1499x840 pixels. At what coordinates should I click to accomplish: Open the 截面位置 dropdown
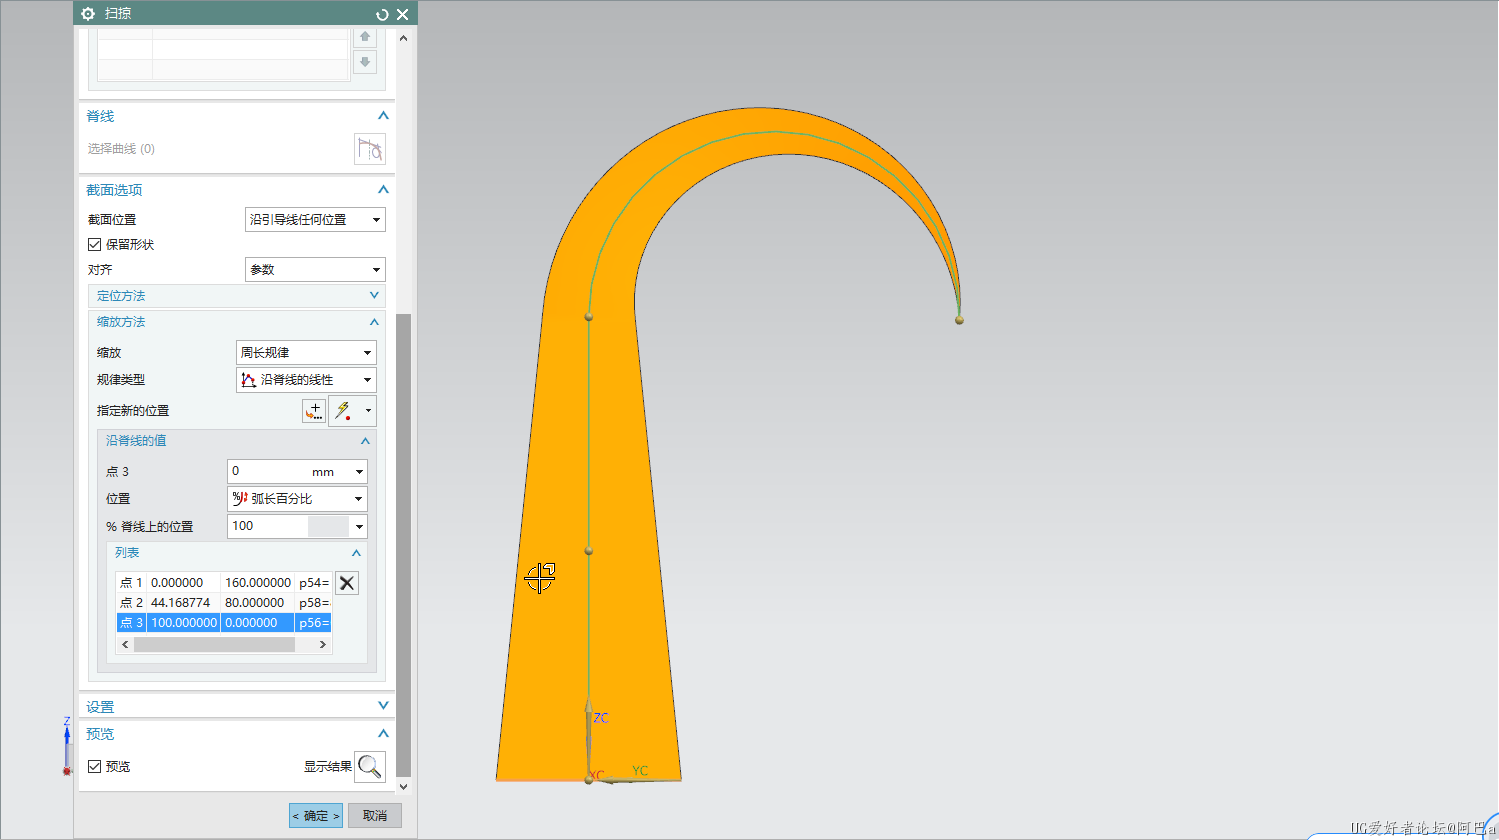[315, 220]
